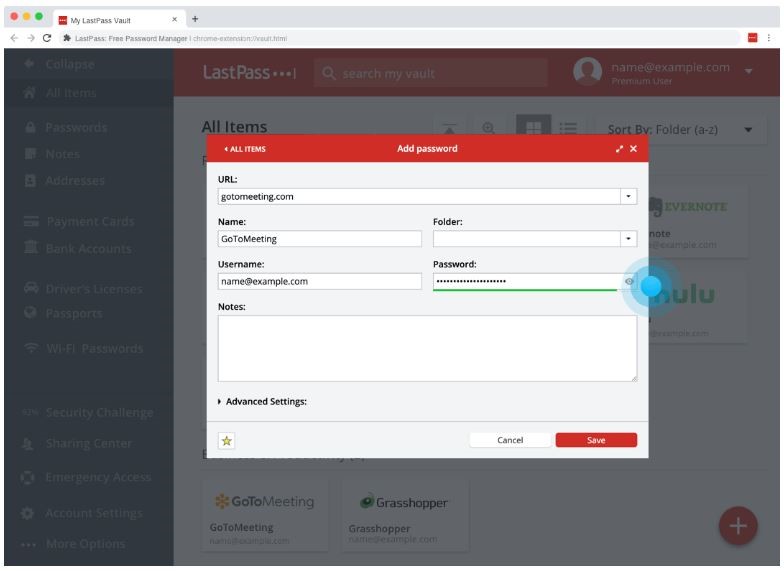784x571 pixels.
Task: Click the zoom magnifier icon in toolbar
Action: (489, 129)
